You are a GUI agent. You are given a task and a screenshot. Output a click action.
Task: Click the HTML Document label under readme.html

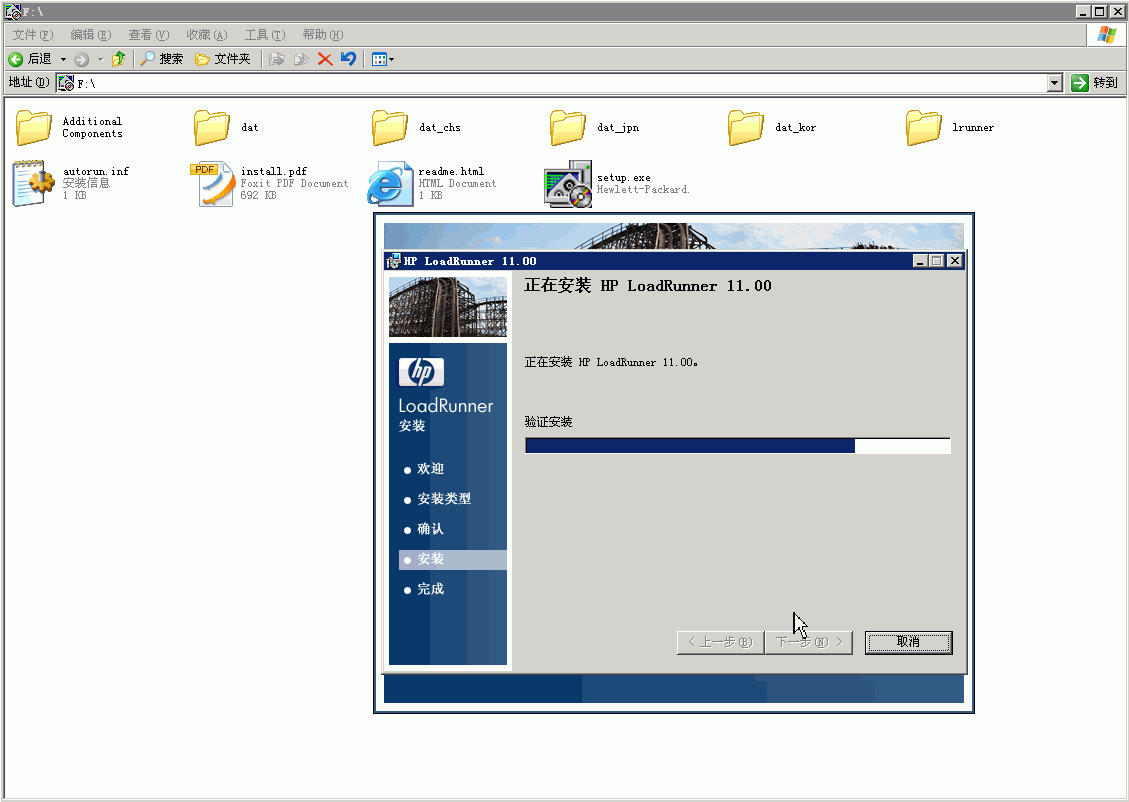point(457,184)
